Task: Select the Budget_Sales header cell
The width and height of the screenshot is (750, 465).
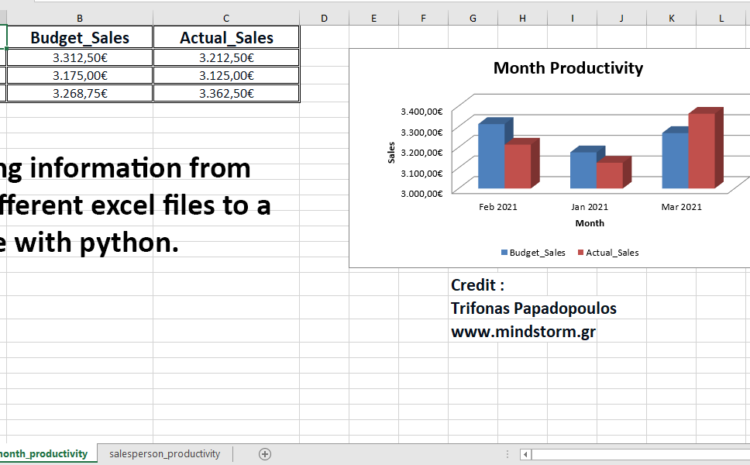Action: tap(80, 37)
